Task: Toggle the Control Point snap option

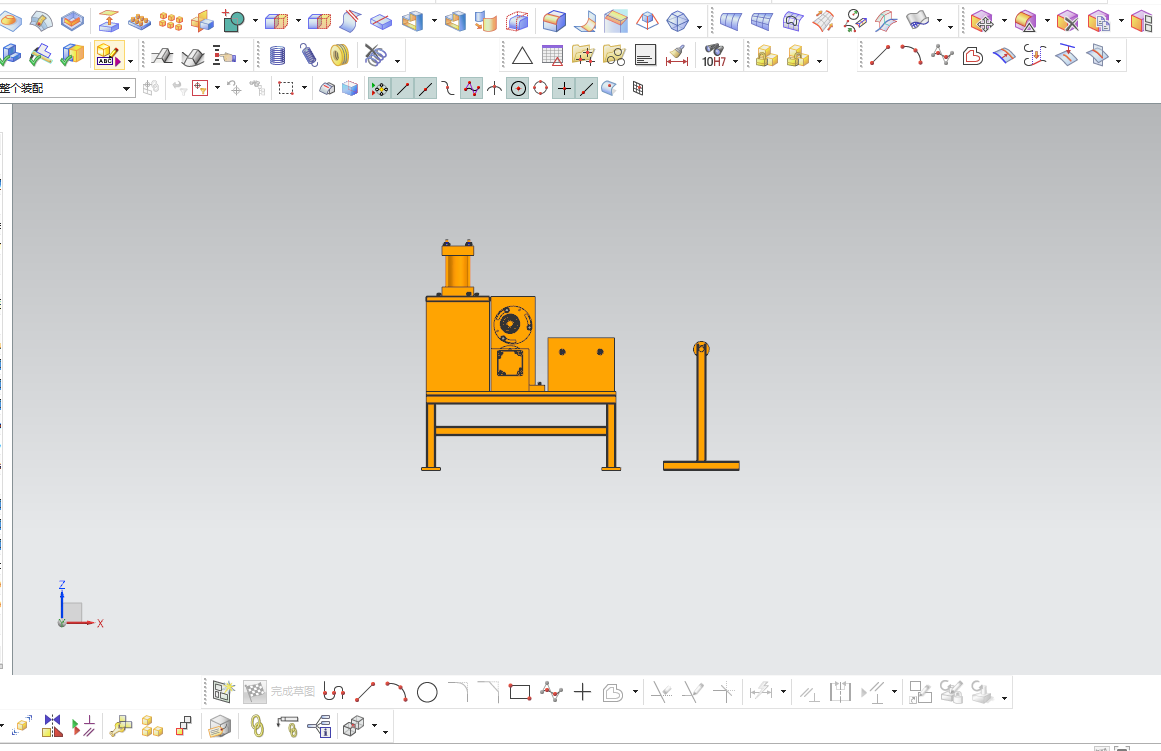Action: 448,89
